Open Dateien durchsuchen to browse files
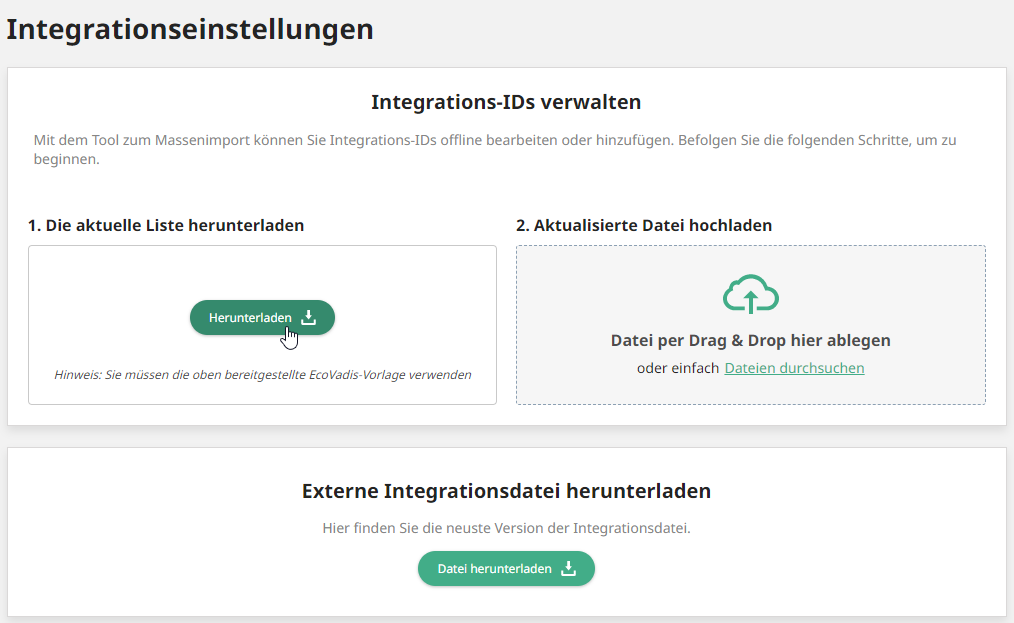Image resolution: width=1014 pixels, height=623 pixels. coord(793,367)
